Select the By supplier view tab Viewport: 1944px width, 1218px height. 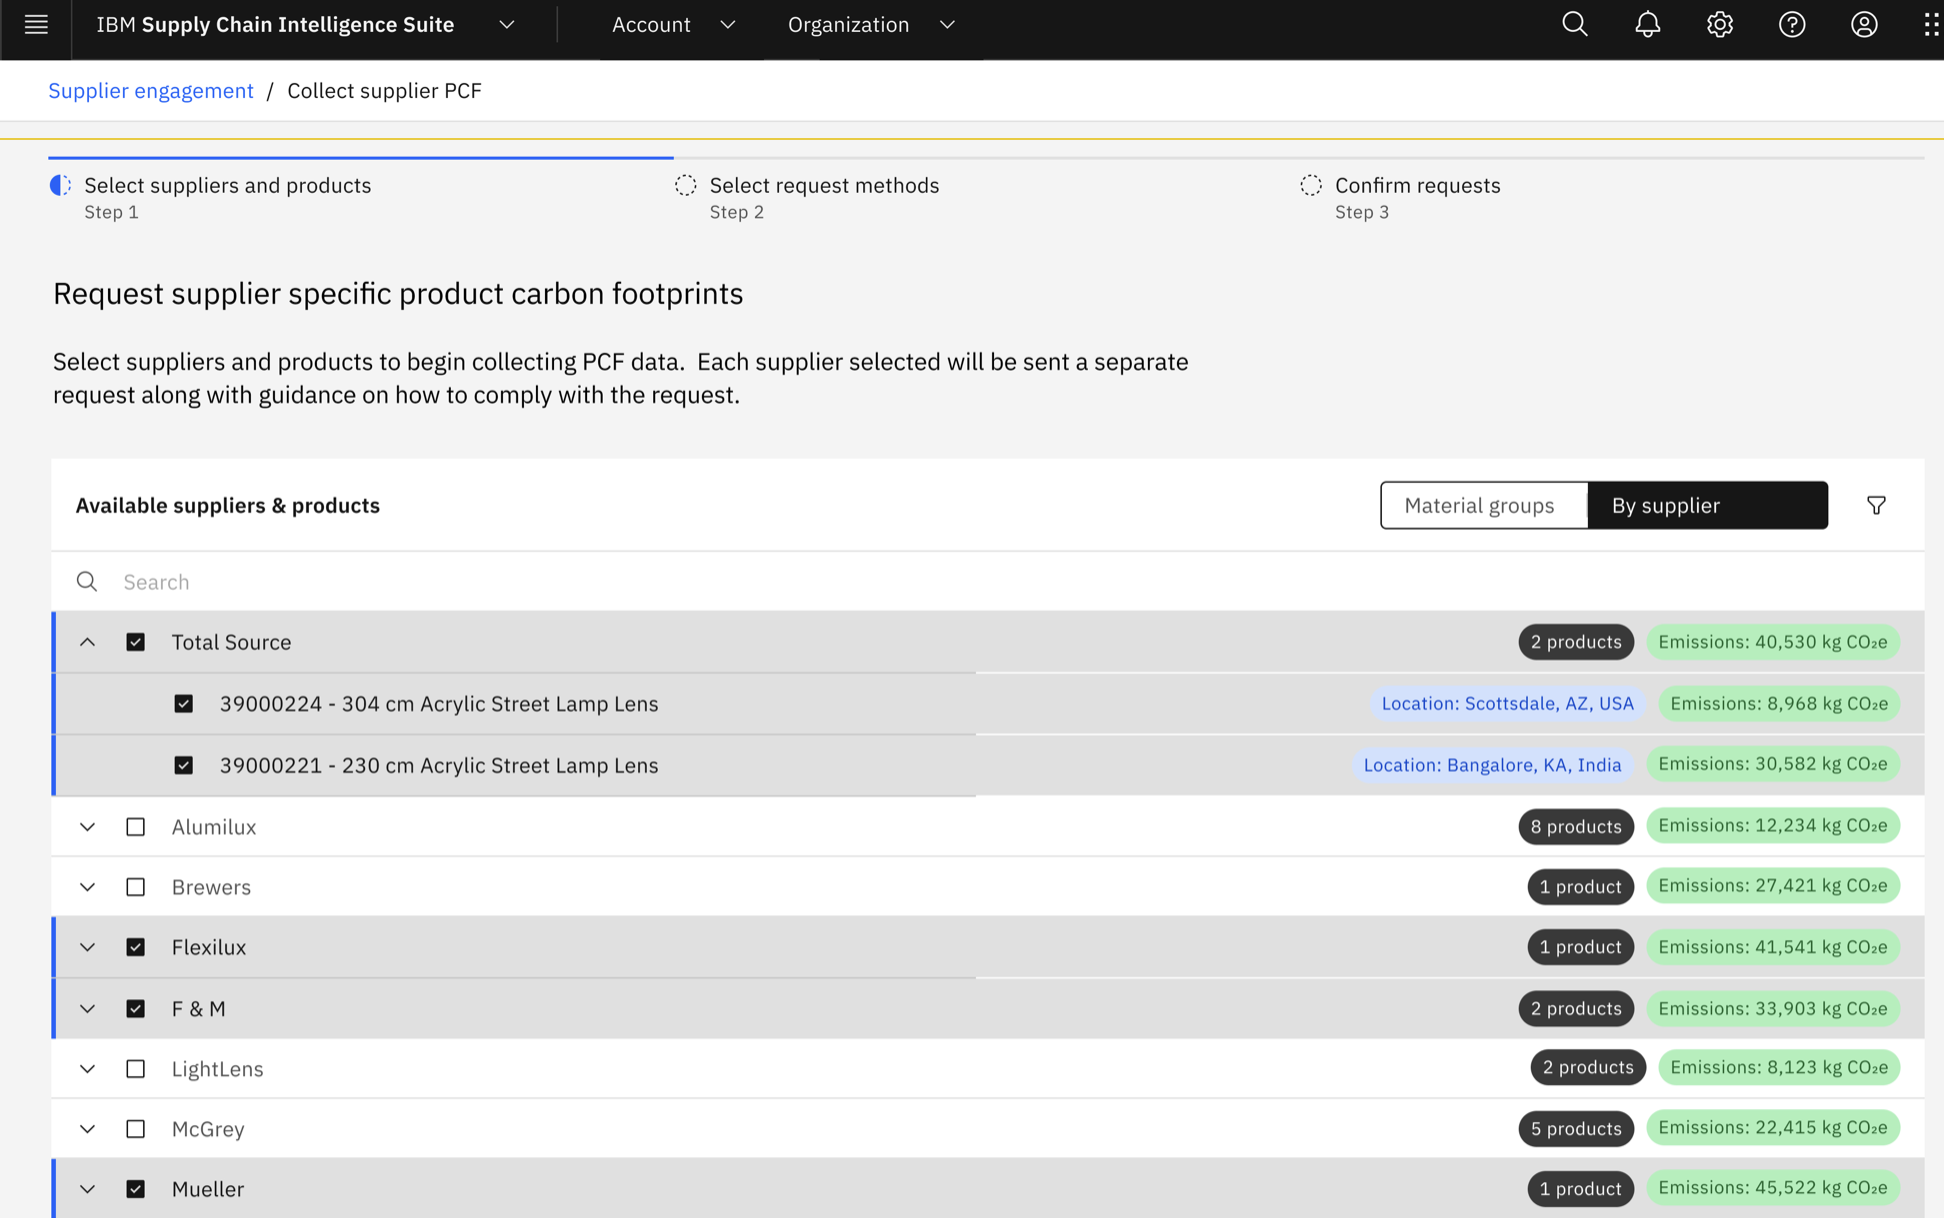tap(1706, 506)
